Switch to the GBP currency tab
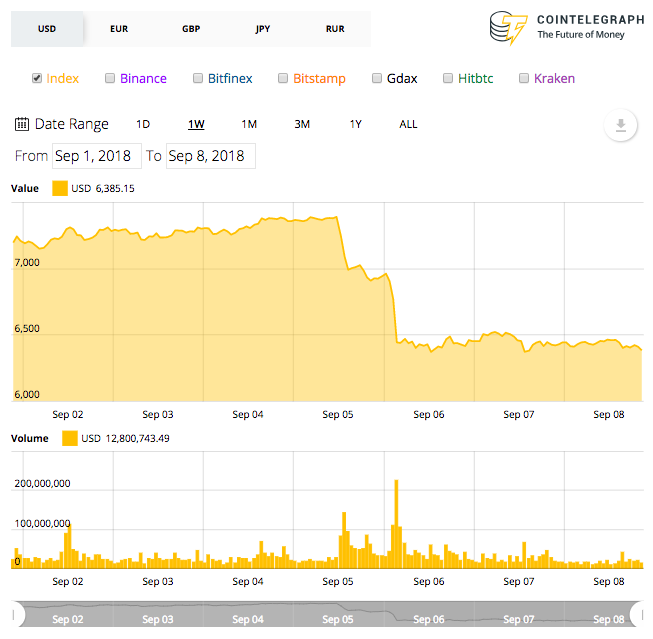The height and width of the screenshot is (639, 653). (191, 29)
